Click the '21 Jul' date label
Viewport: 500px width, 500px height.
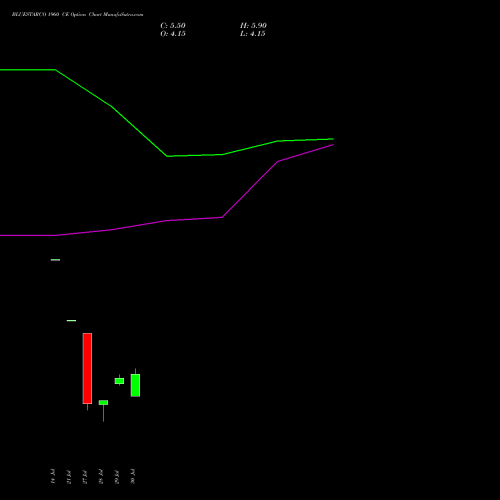(69, 476)
